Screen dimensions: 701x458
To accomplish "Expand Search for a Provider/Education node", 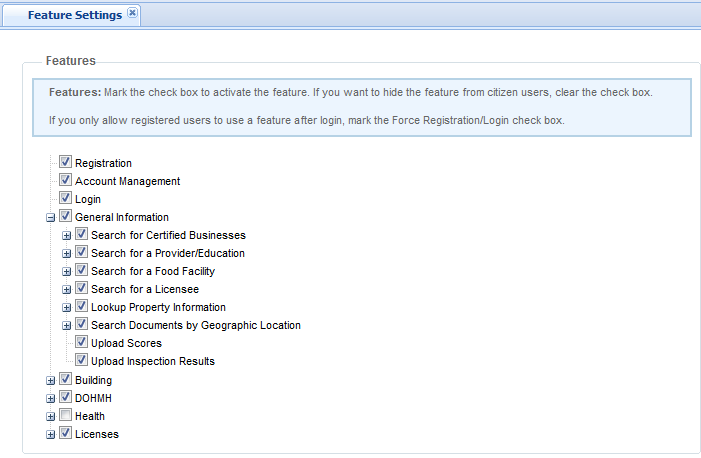I will point(67,253).
